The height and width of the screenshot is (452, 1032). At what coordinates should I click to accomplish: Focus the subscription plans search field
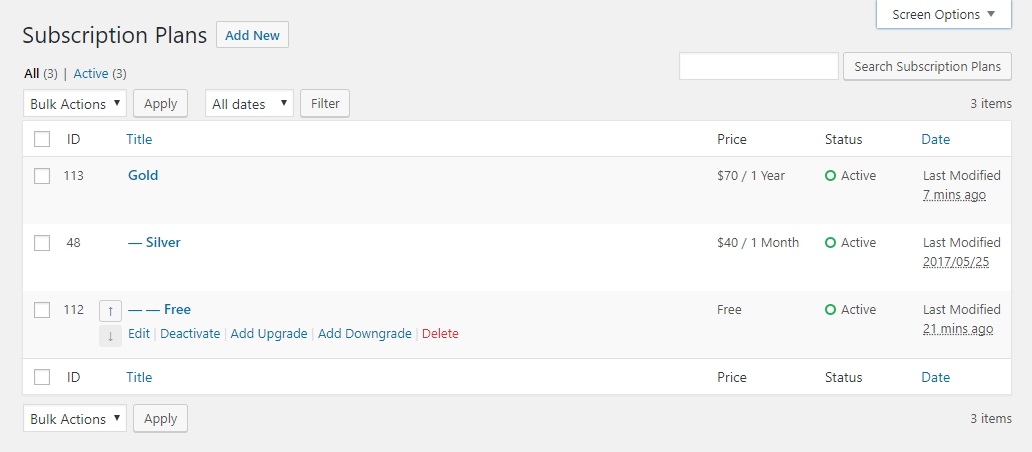pyautogui.click(x=758, y=67)
